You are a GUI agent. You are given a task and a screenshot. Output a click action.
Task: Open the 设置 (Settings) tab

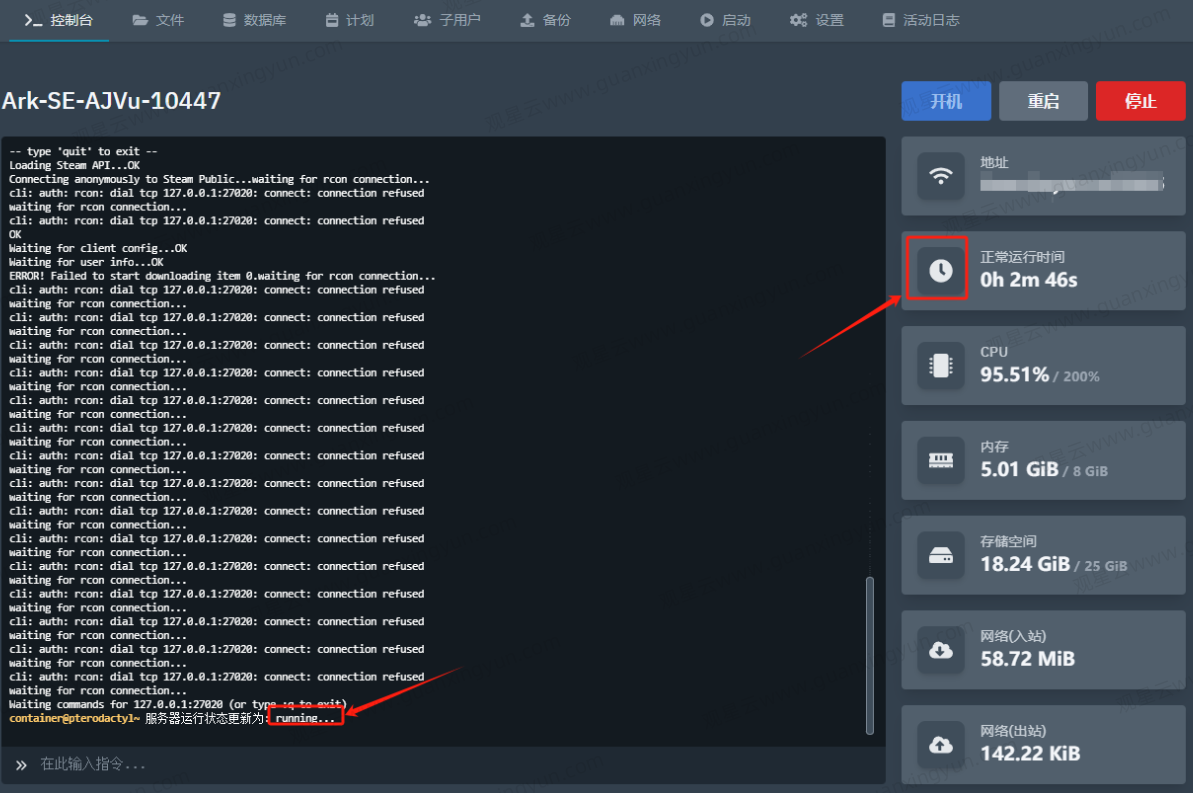tap(816, 20)
